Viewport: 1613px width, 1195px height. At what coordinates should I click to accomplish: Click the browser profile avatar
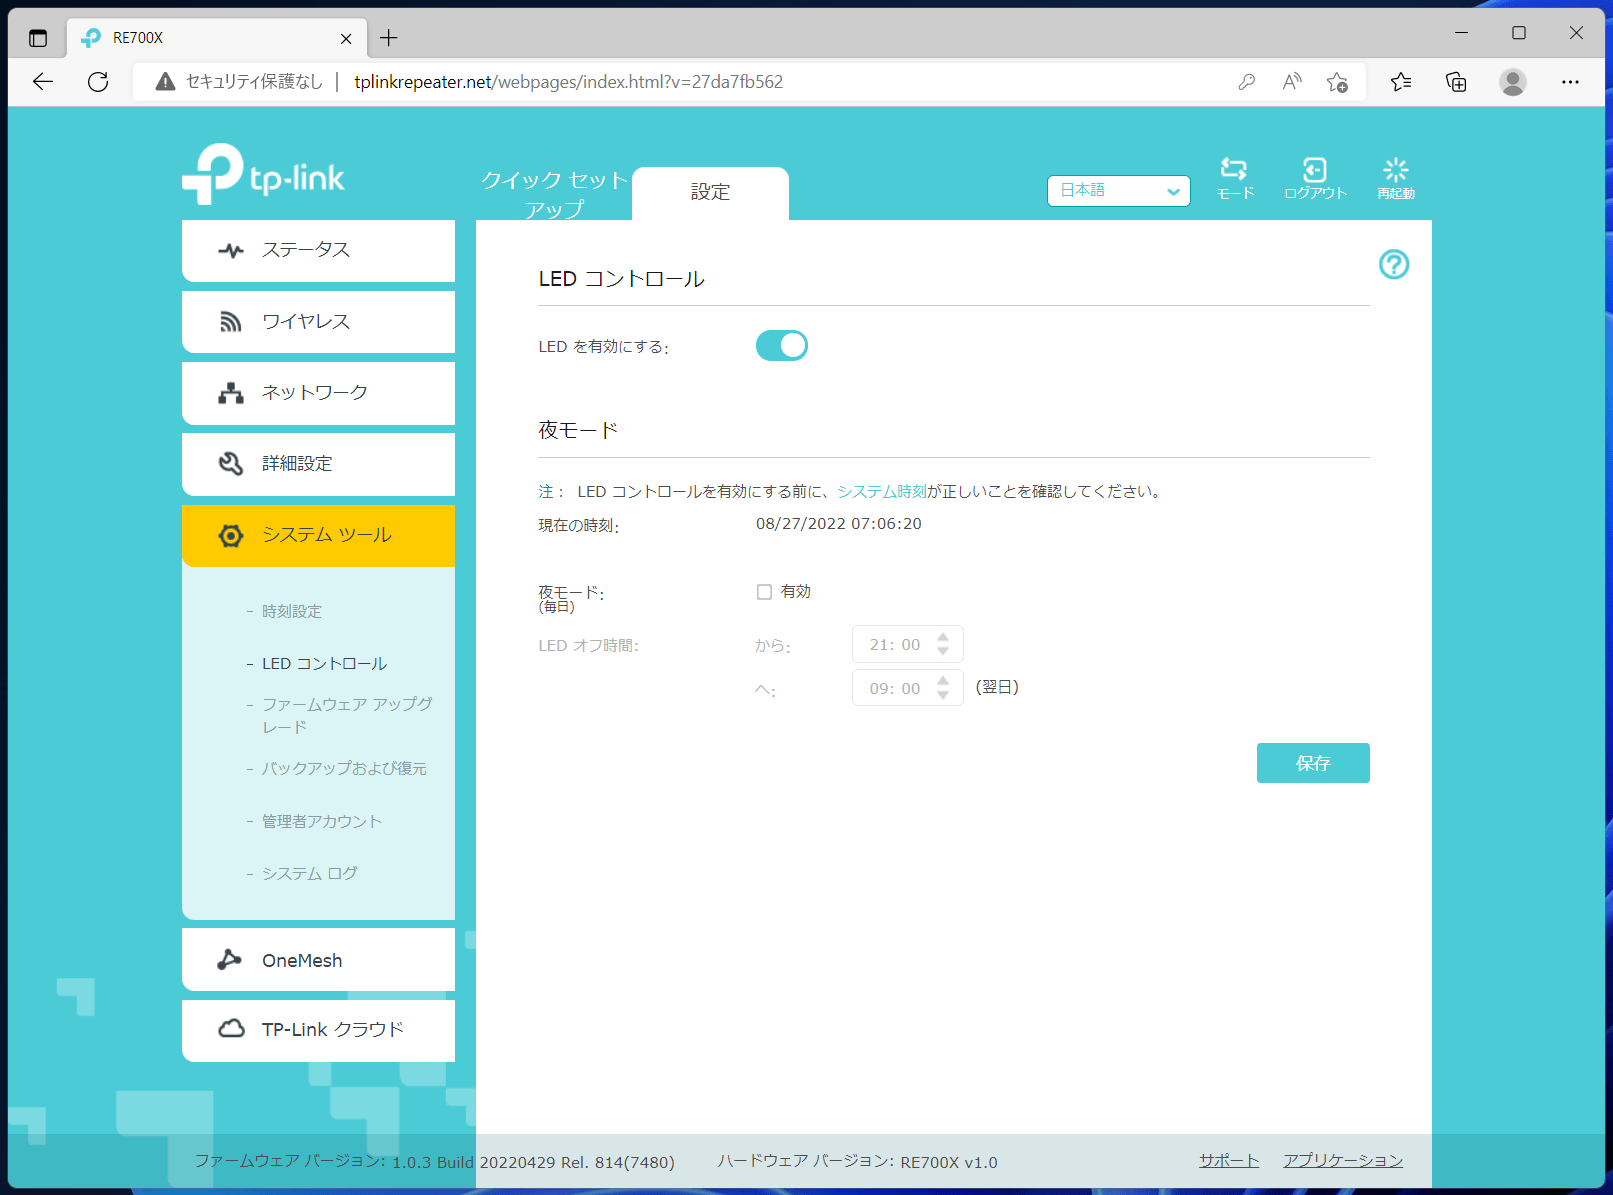1512,82
